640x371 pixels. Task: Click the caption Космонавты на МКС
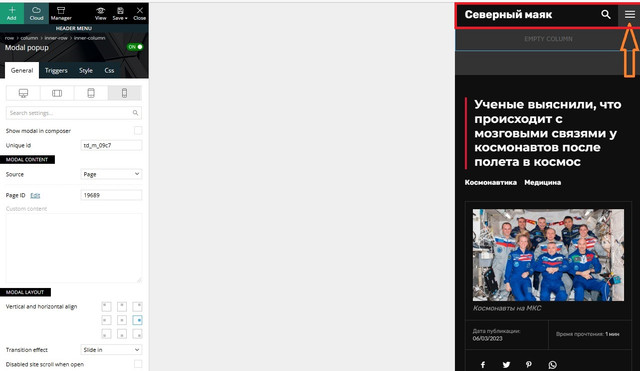pos(507,308)
